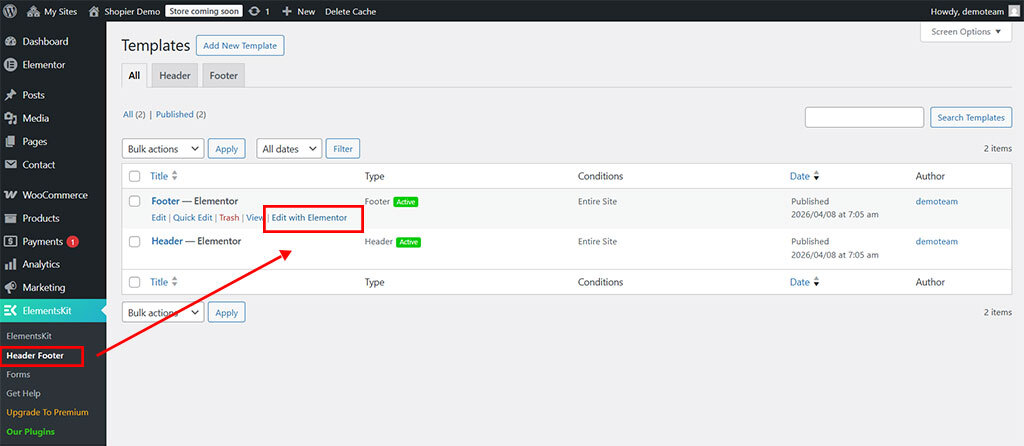
Task: Click the Media icon in sidebar
Action: coord(10,118)
